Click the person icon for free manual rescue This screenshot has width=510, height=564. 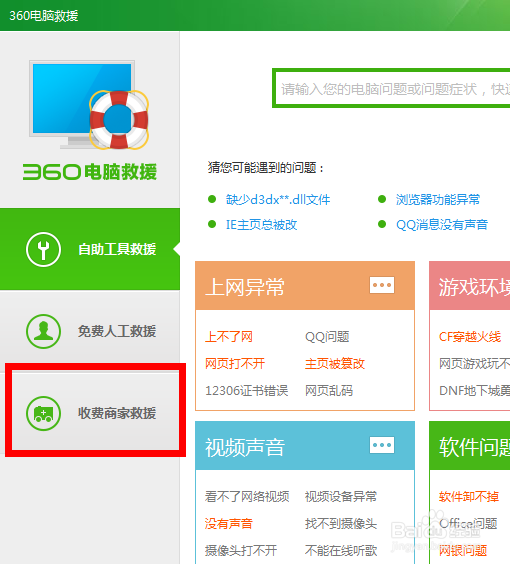pyautogui.click(x=44, y=331)
